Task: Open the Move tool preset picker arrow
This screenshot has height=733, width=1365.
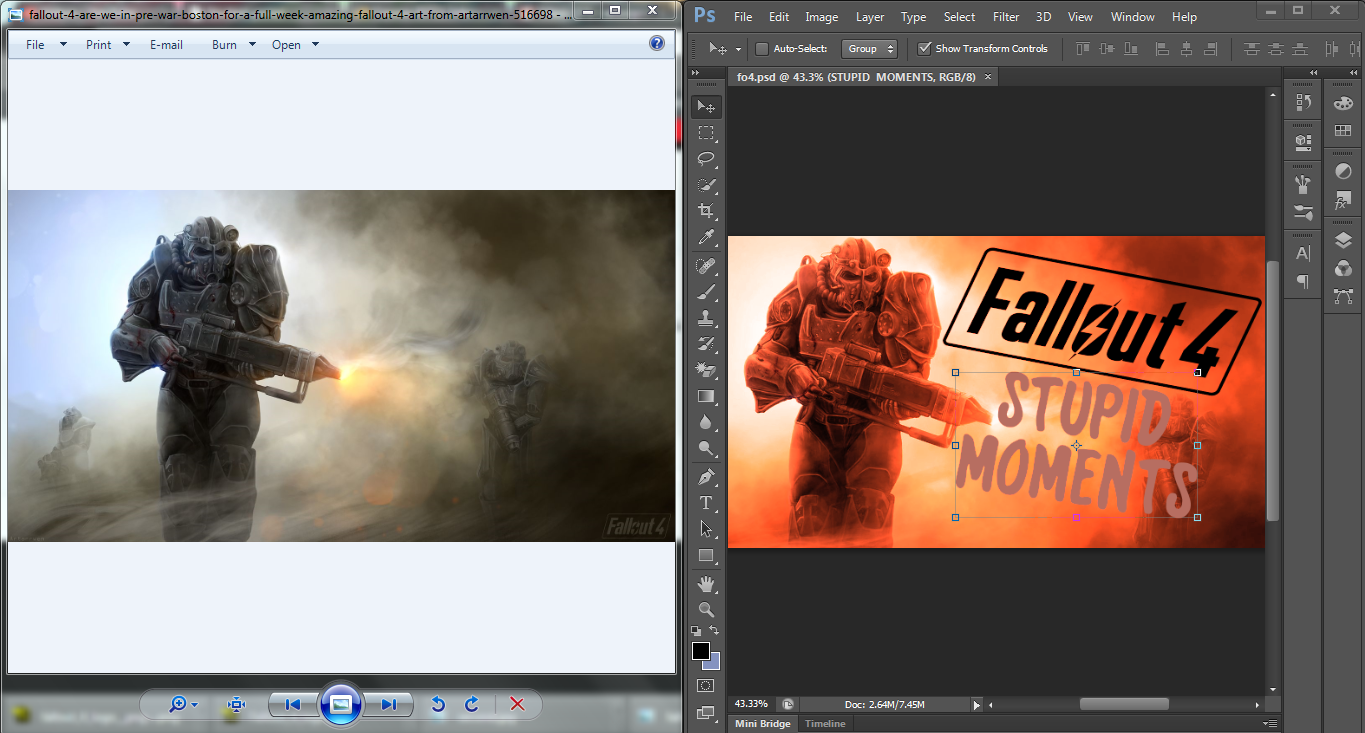Action: (739, 49)
